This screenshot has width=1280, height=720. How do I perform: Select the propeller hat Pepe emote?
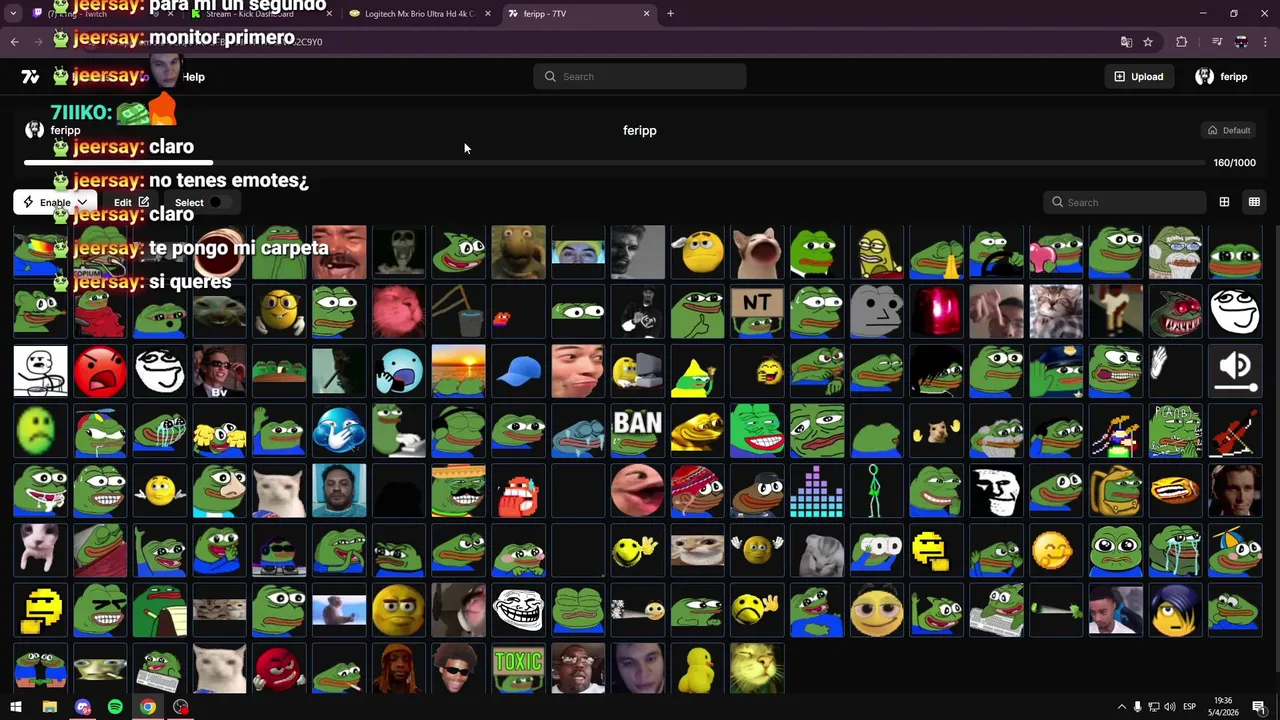point(1235,550)
